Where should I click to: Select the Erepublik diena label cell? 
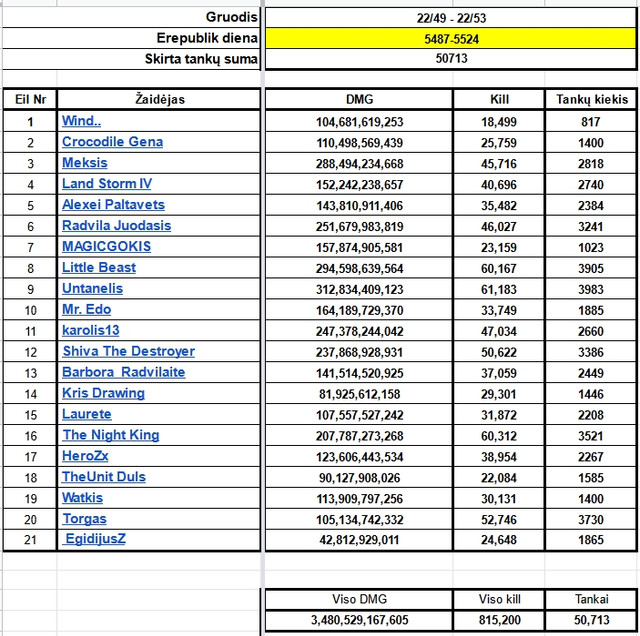point(131,38)
